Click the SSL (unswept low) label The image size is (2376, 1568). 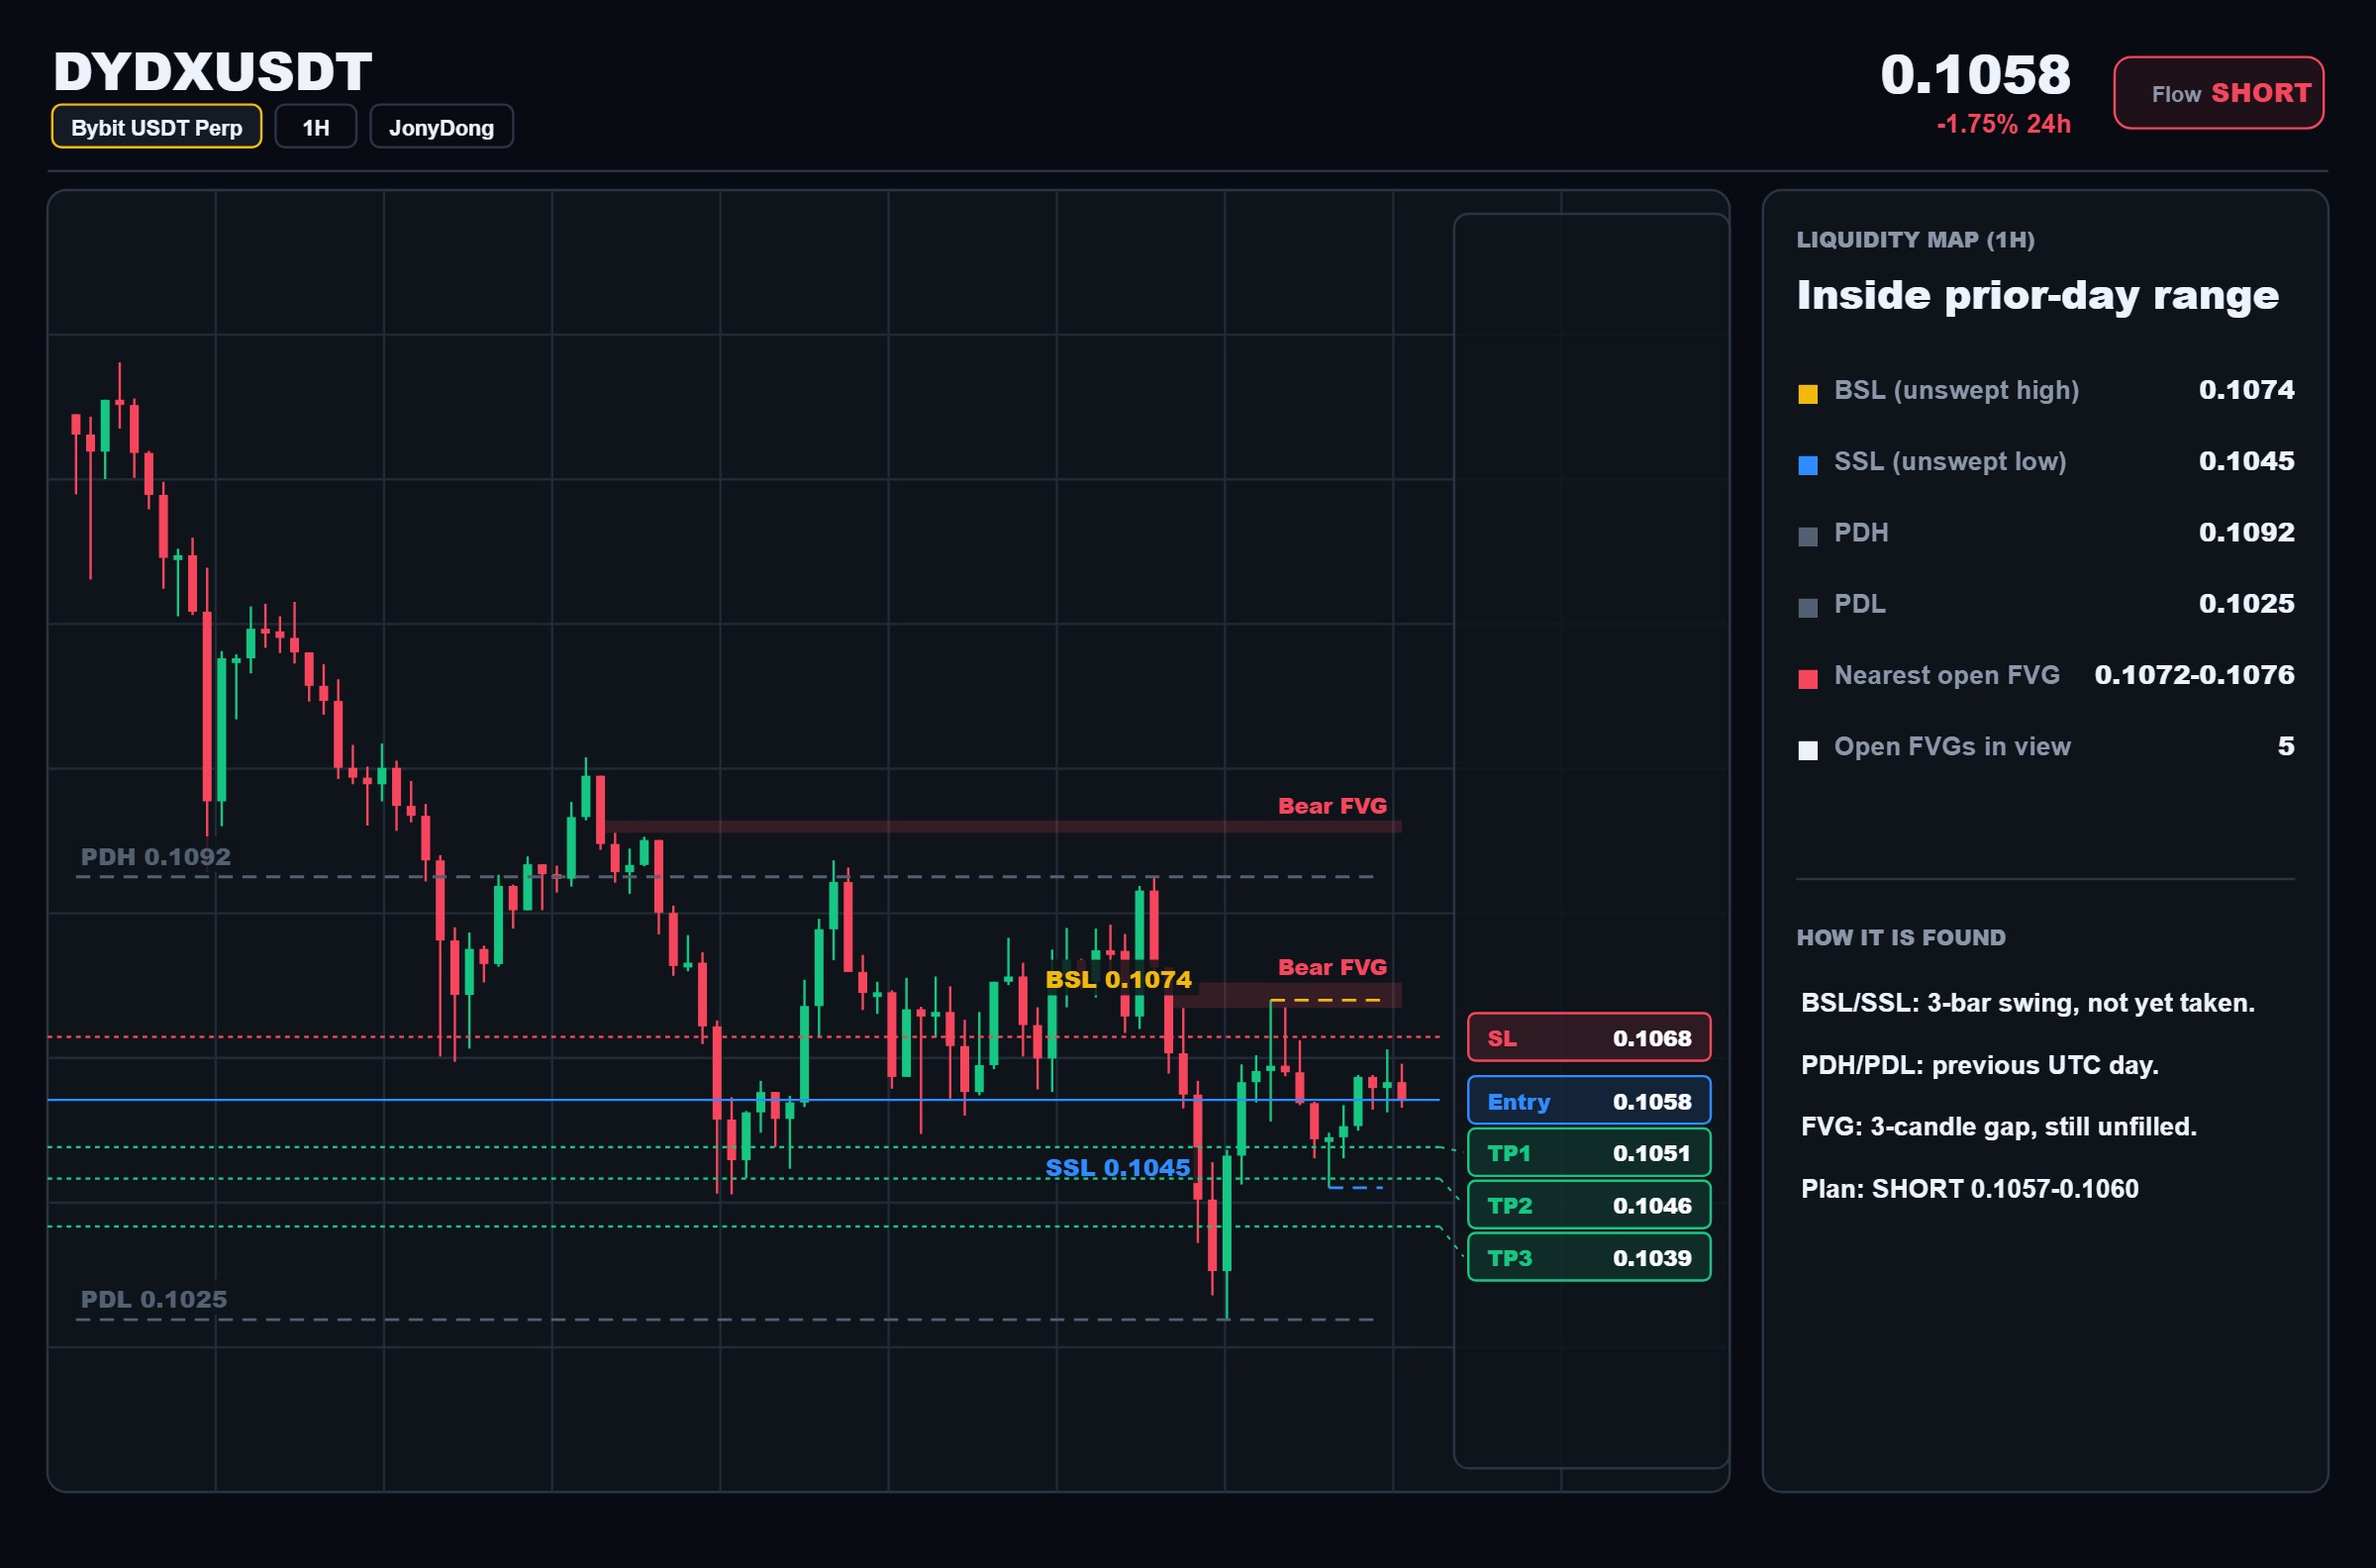pyautogui.click(x=1950, y=461)
